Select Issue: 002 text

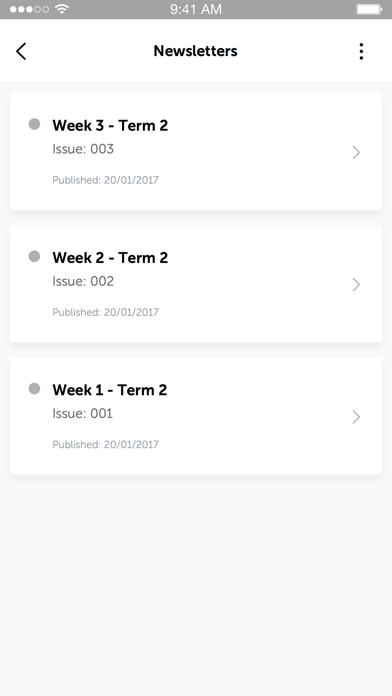click(x=83, y=281)
